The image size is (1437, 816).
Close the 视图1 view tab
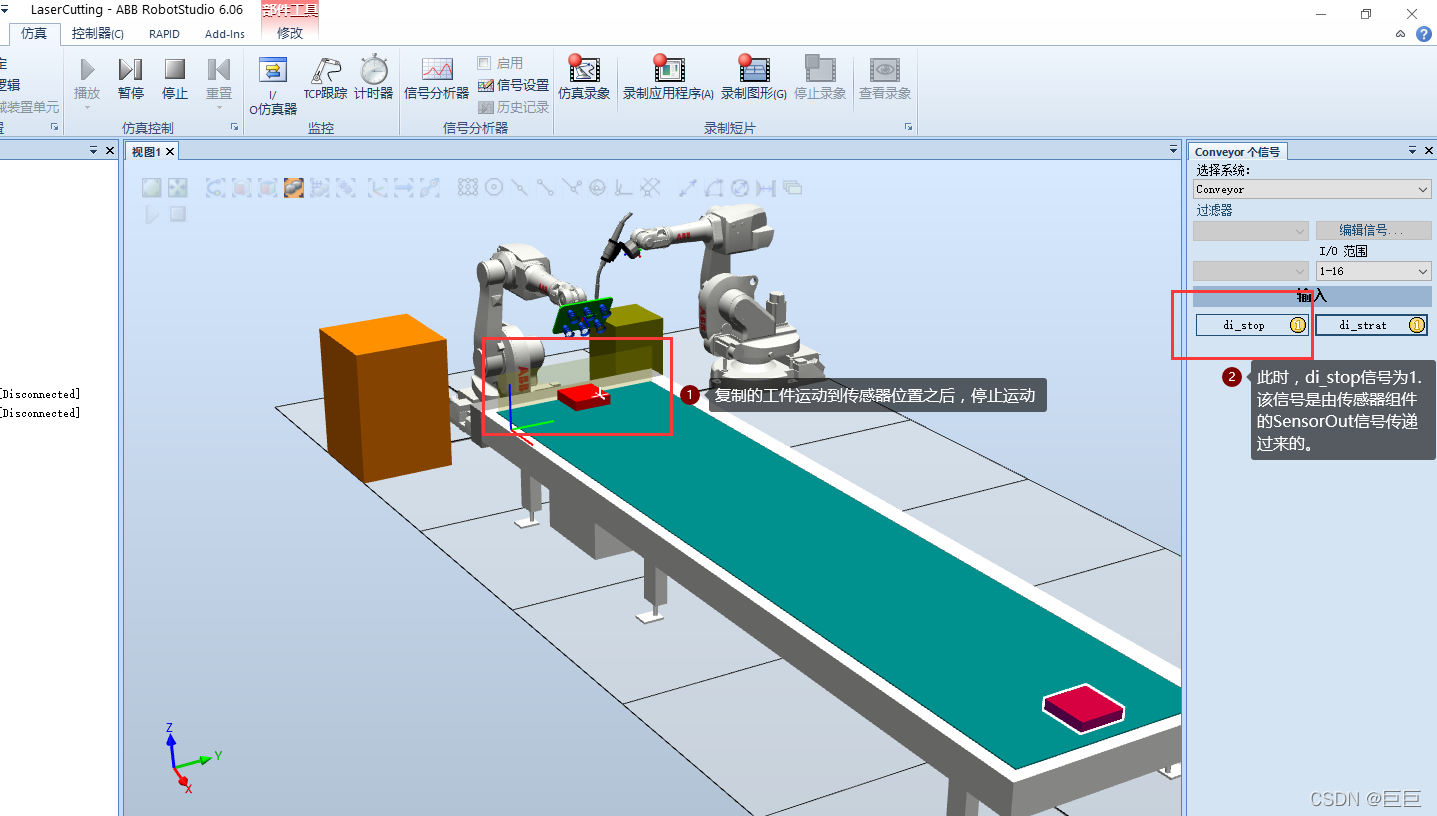[170, 152]
